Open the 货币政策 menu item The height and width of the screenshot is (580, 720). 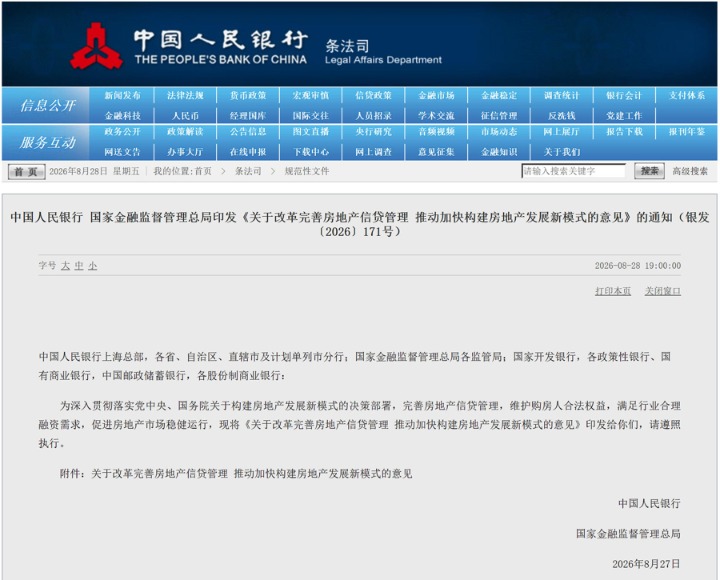[248, 96]
